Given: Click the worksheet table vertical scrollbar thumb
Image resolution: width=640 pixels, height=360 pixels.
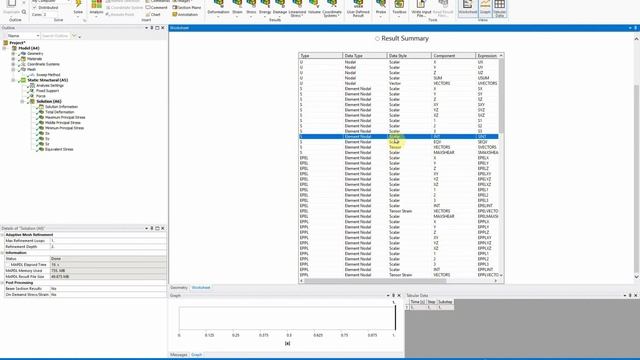Looking at the screenshot, I should 501,97.
